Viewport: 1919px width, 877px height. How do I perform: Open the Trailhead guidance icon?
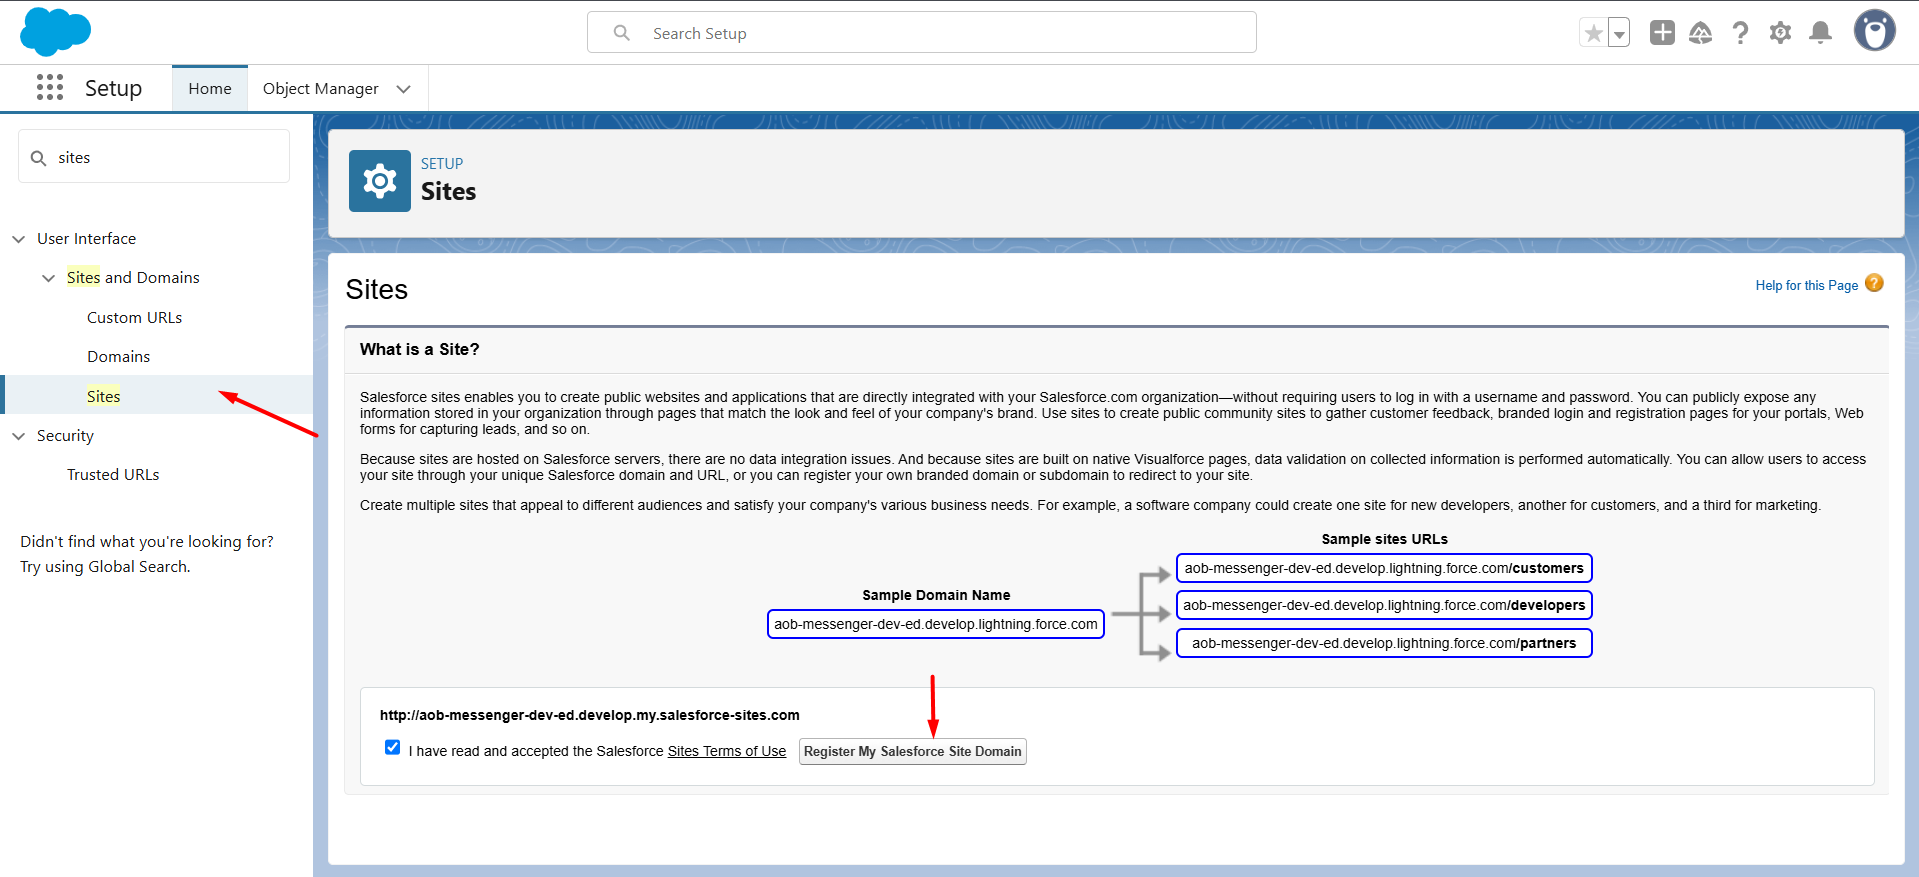[1700, 33]
